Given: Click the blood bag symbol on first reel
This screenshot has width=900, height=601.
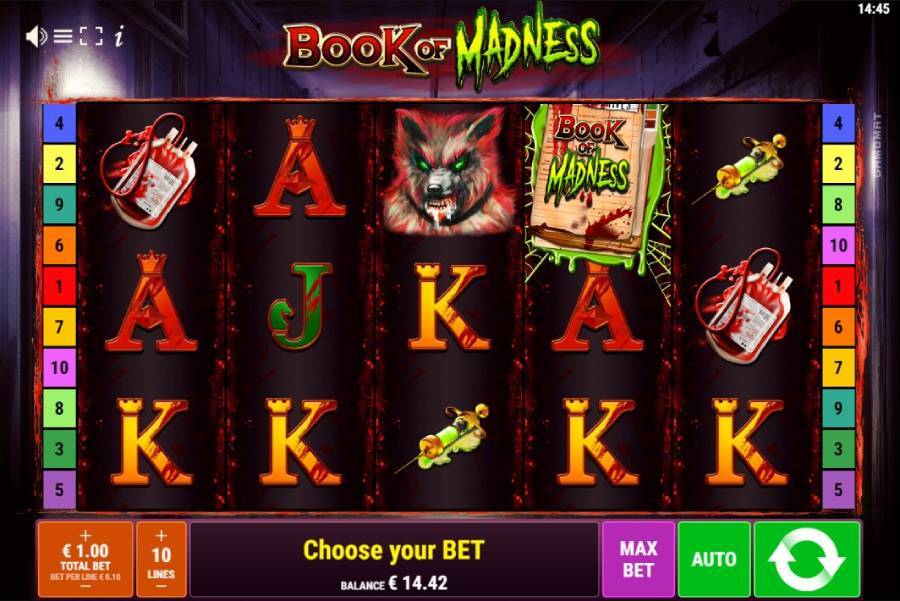Looking at the screenshot, I should click(x=148, y=170).
